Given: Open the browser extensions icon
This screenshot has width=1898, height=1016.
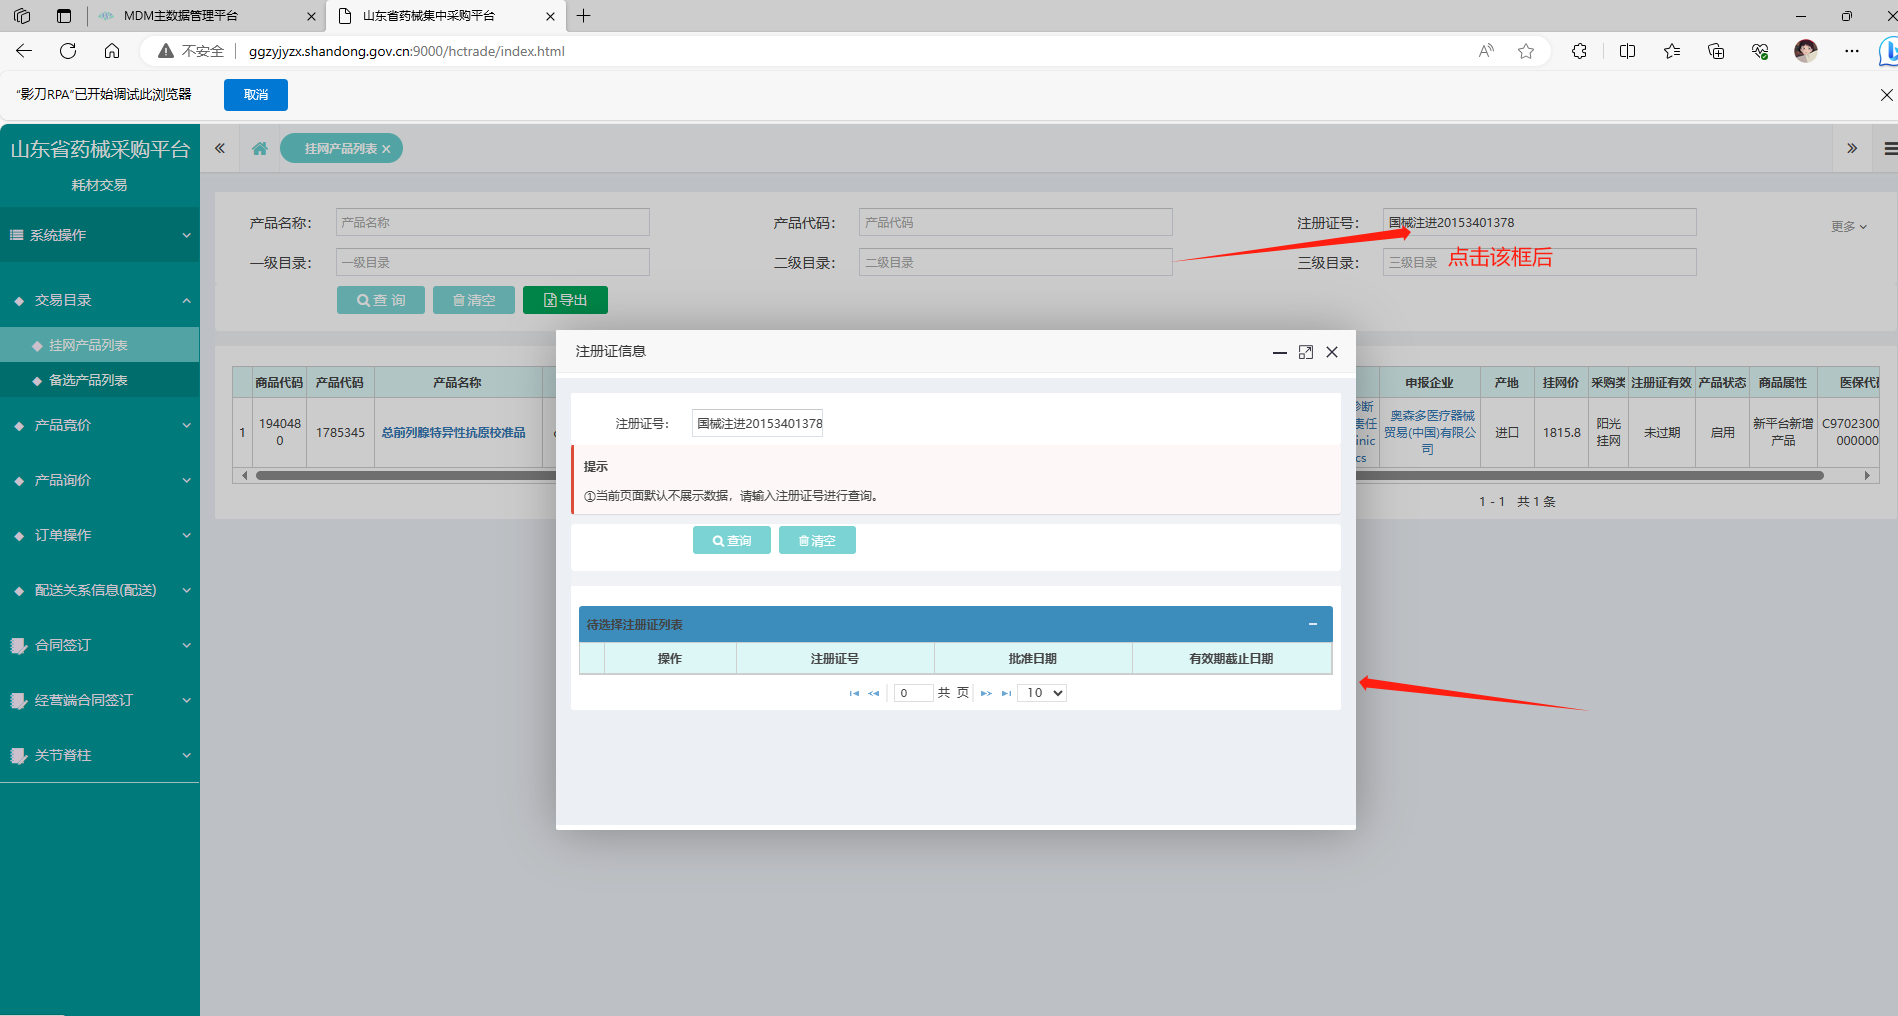Looking at the screenshot, I should pyautogui.click(x=1579, y=51).
